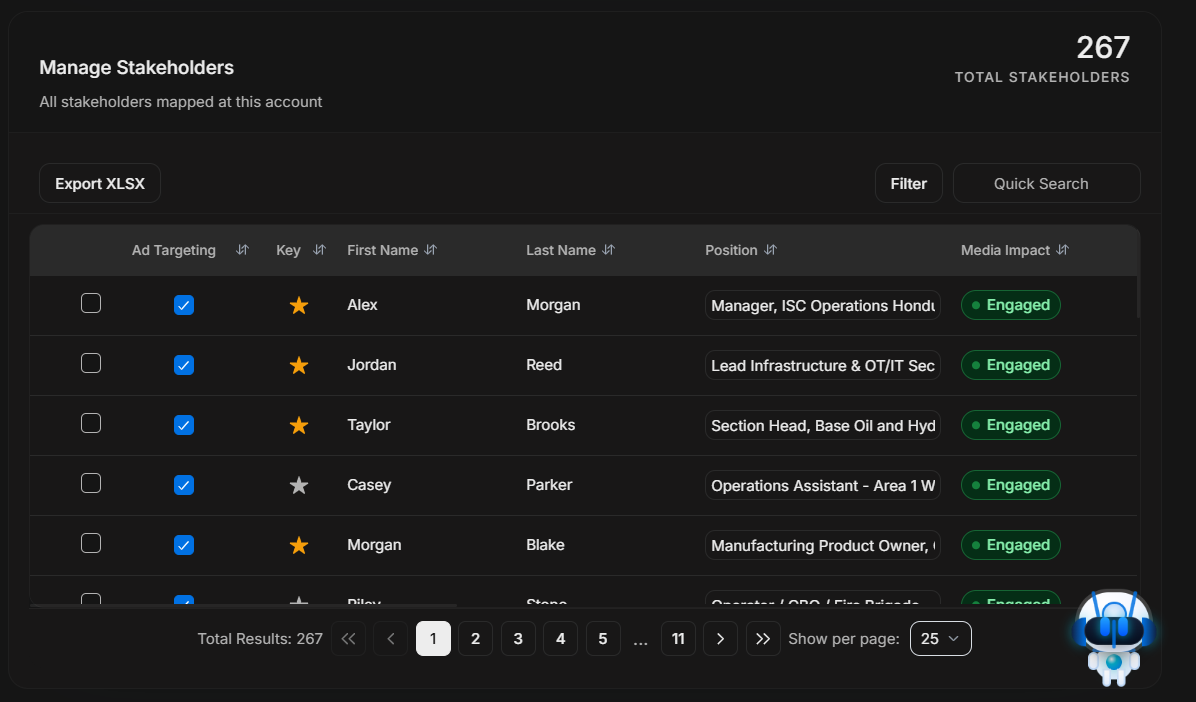Click the Export XLSX button

(100, 183)
